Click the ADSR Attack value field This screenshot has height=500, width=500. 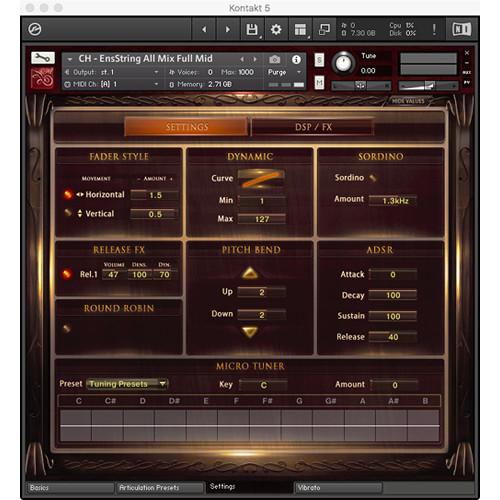[x=393, y=274]
